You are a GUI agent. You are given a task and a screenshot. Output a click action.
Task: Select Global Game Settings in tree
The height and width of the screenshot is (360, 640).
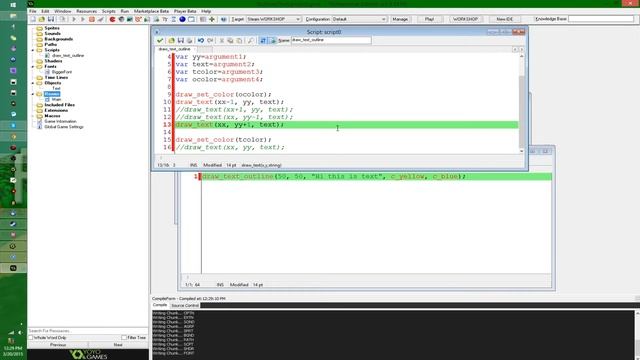coord(64,127)
